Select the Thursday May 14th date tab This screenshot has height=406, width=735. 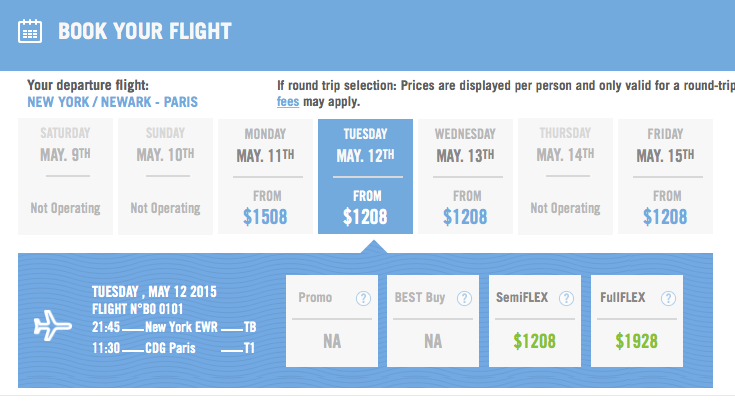[565, 176]
